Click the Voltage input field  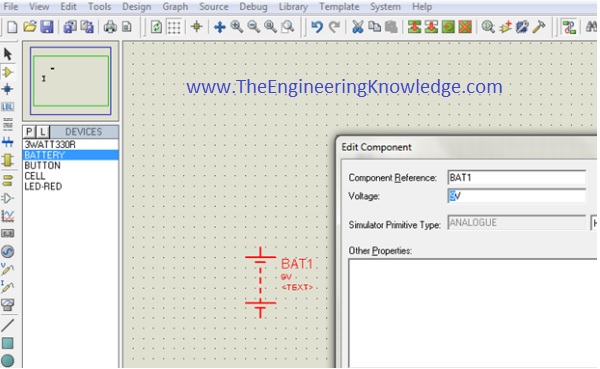coord(516,196)
